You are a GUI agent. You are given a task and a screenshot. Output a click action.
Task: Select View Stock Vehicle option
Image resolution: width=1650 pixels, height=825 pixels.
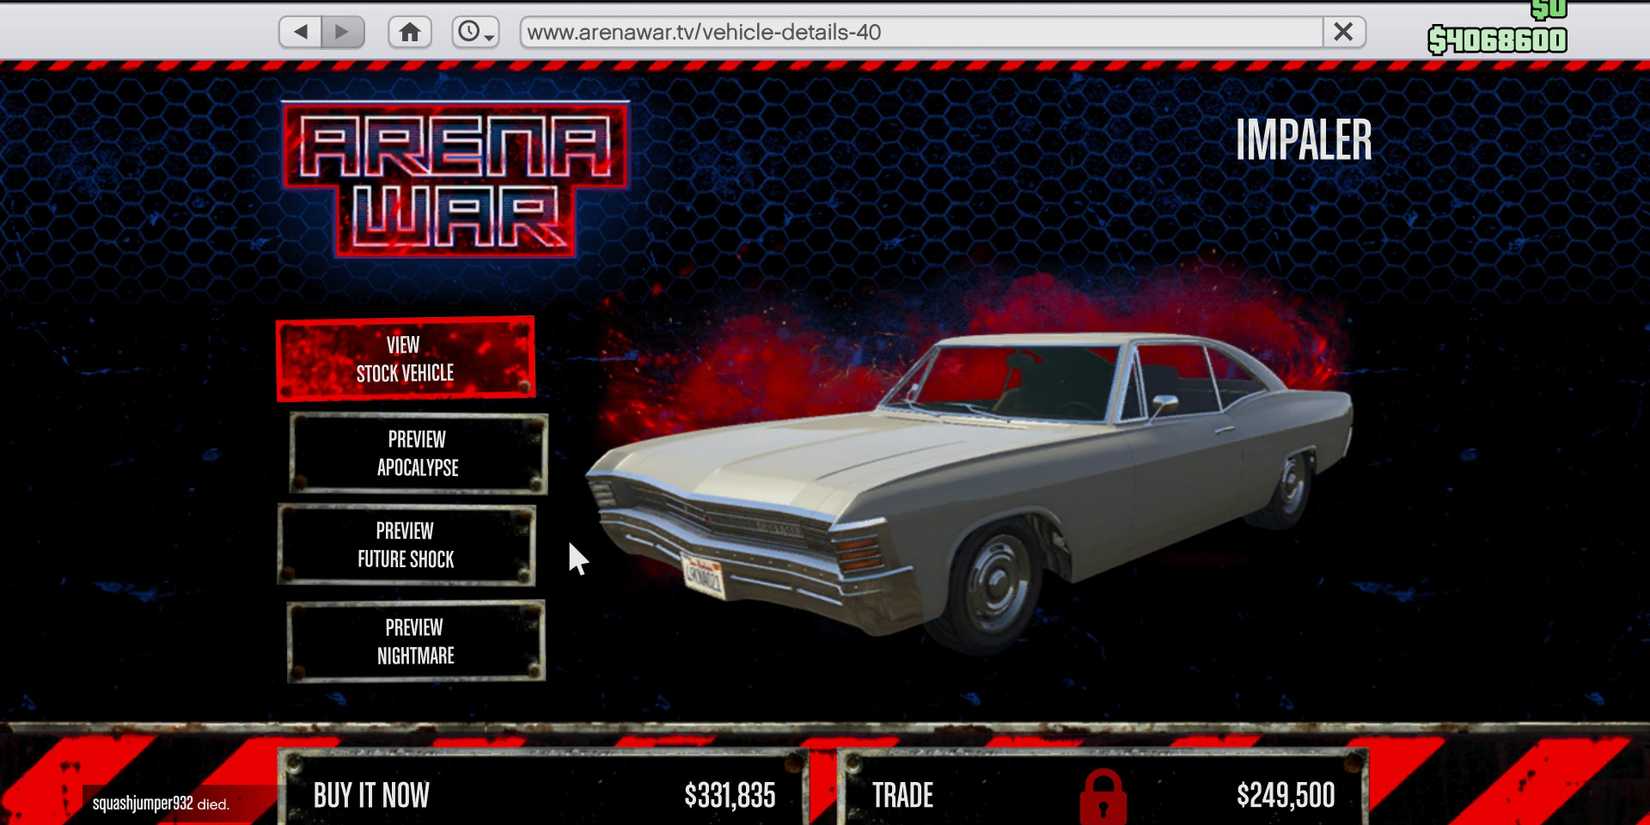click(405, 359)
